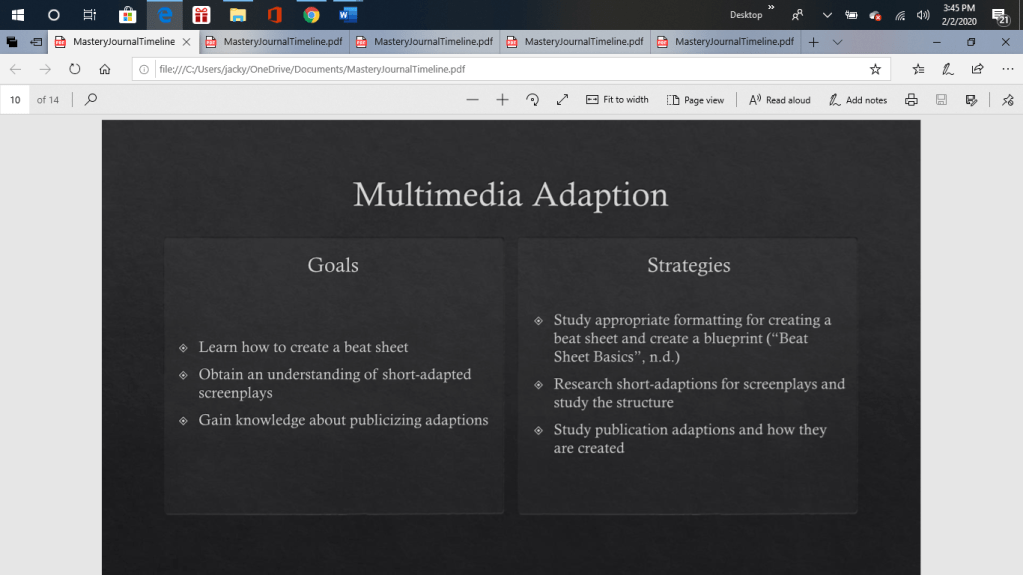The image size is (1023, 575).
Task: Rotate the PDF page
Action: click(532, 100)
